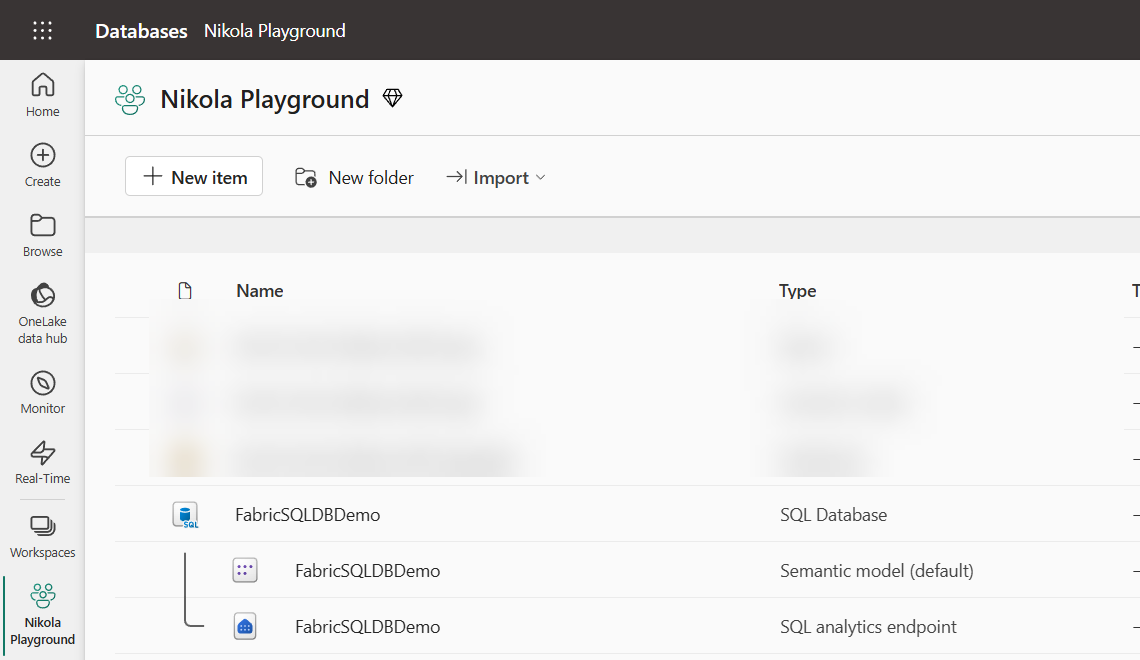Open the Workspaces list
The height and width of the screenshot is (660, 1140).
42,536
